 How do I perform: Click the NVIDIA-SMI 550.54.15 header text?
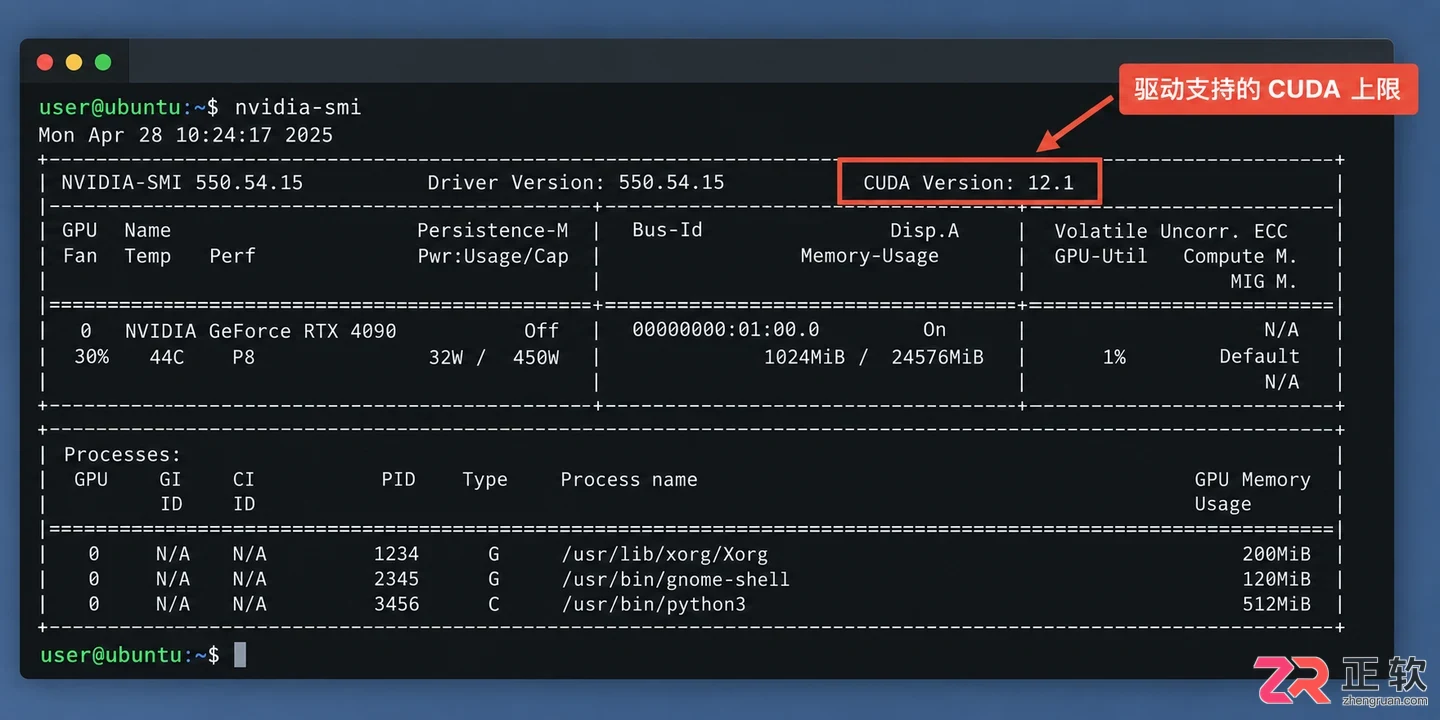point(182,183)
